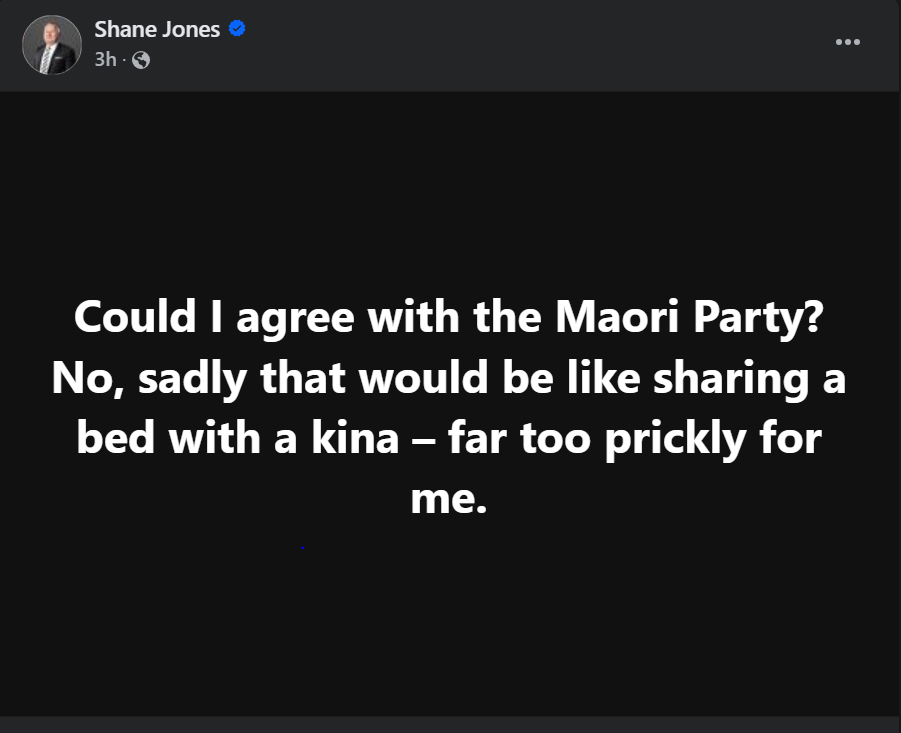Click the blue verified badge beside Shane Jones
Image resolution: width=901 pixels, height=733 pixels.
coord(237,28)
